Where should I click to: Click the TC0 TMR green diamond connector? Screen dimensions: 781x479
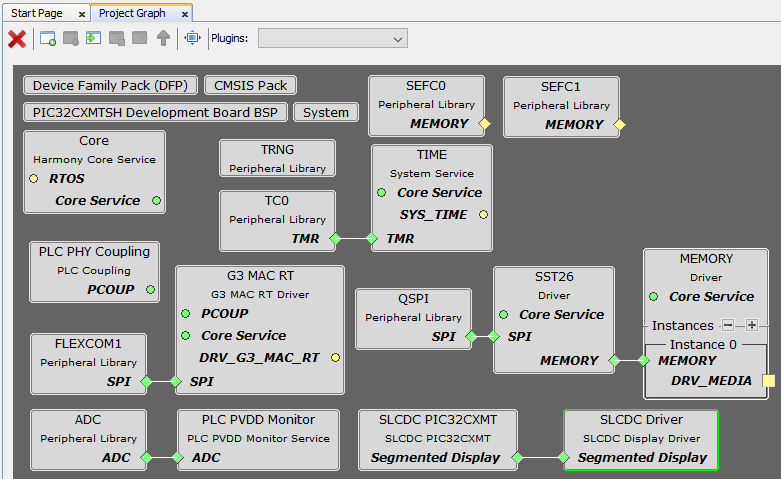[x=335, y=239]
